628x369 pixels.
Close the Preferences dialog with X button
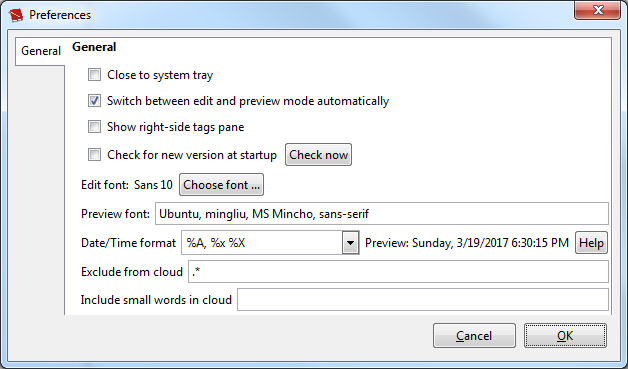597,10
